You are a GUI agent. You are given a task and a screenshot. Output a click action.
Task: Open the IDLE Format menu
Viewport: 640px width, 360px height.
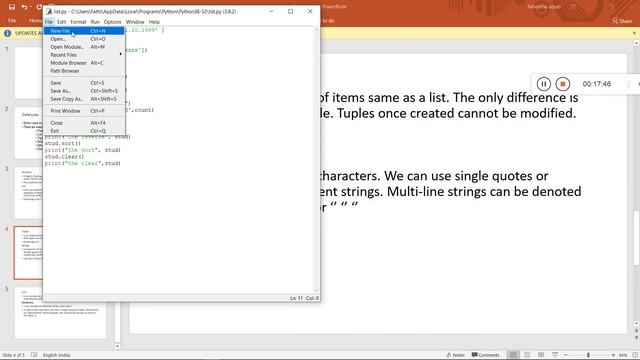(x=78, y=22)
